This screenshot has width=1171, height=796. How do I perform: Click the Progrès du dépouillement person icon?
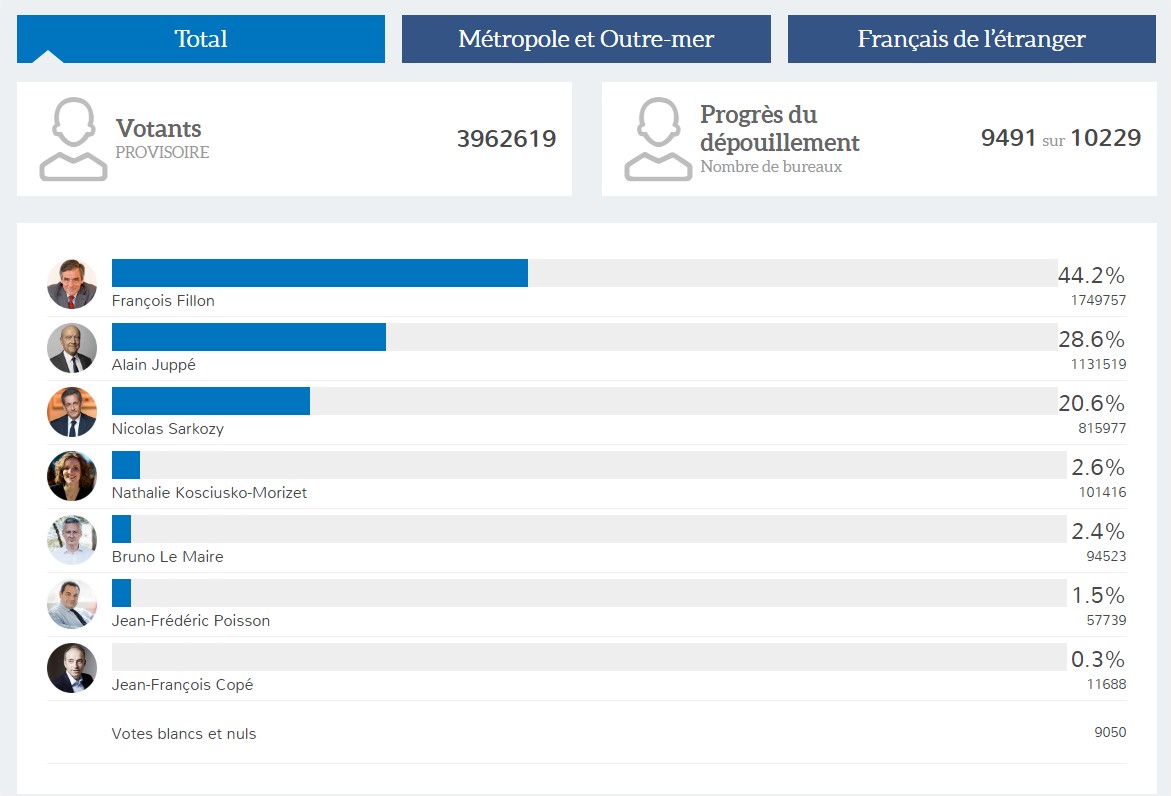[658, 139]
